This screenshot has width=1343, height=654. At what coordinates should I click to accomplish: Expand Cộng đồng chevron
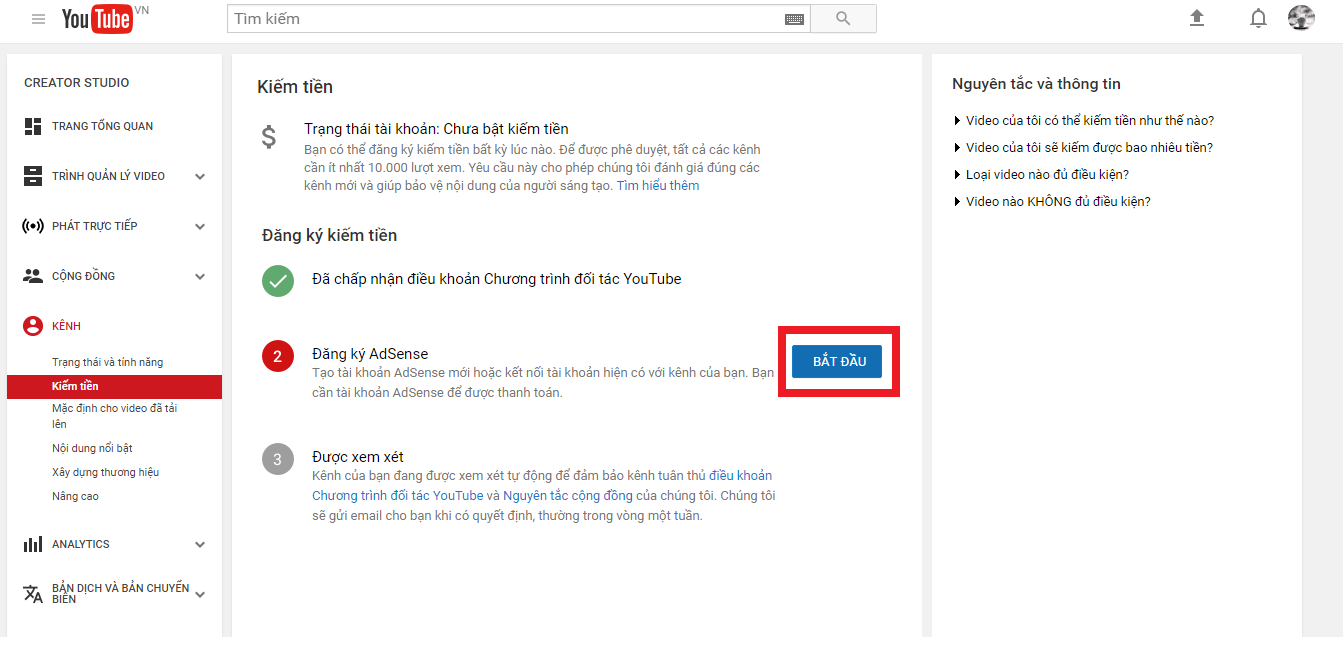tap(200, 277)
